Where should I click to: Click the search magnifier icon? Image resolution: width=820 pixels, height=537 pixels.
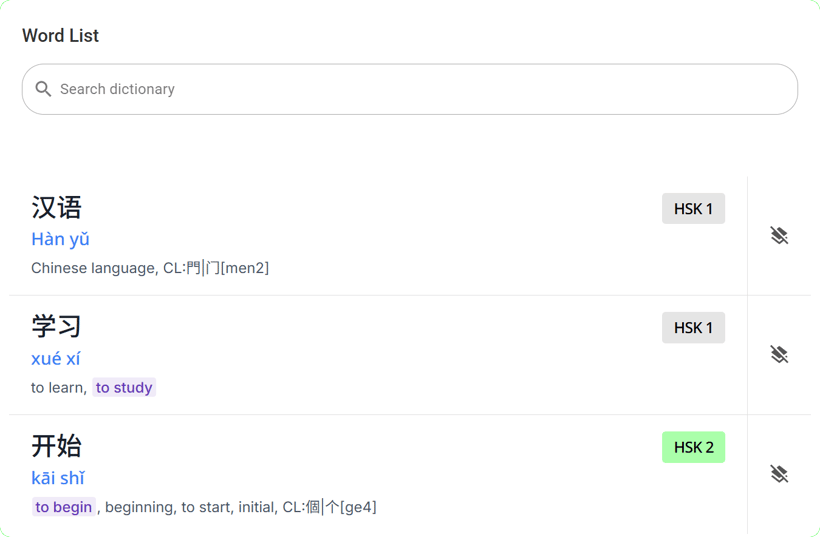pos(43,89)
